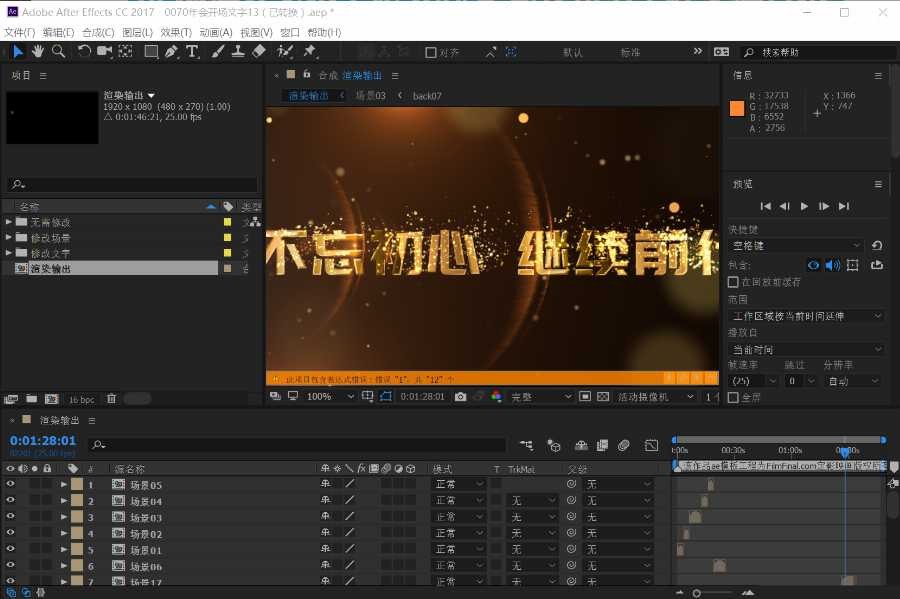This screenshot has width=900, height=599.
Task: Toggle transparency grid in viewer
Action: pos(603,396)
